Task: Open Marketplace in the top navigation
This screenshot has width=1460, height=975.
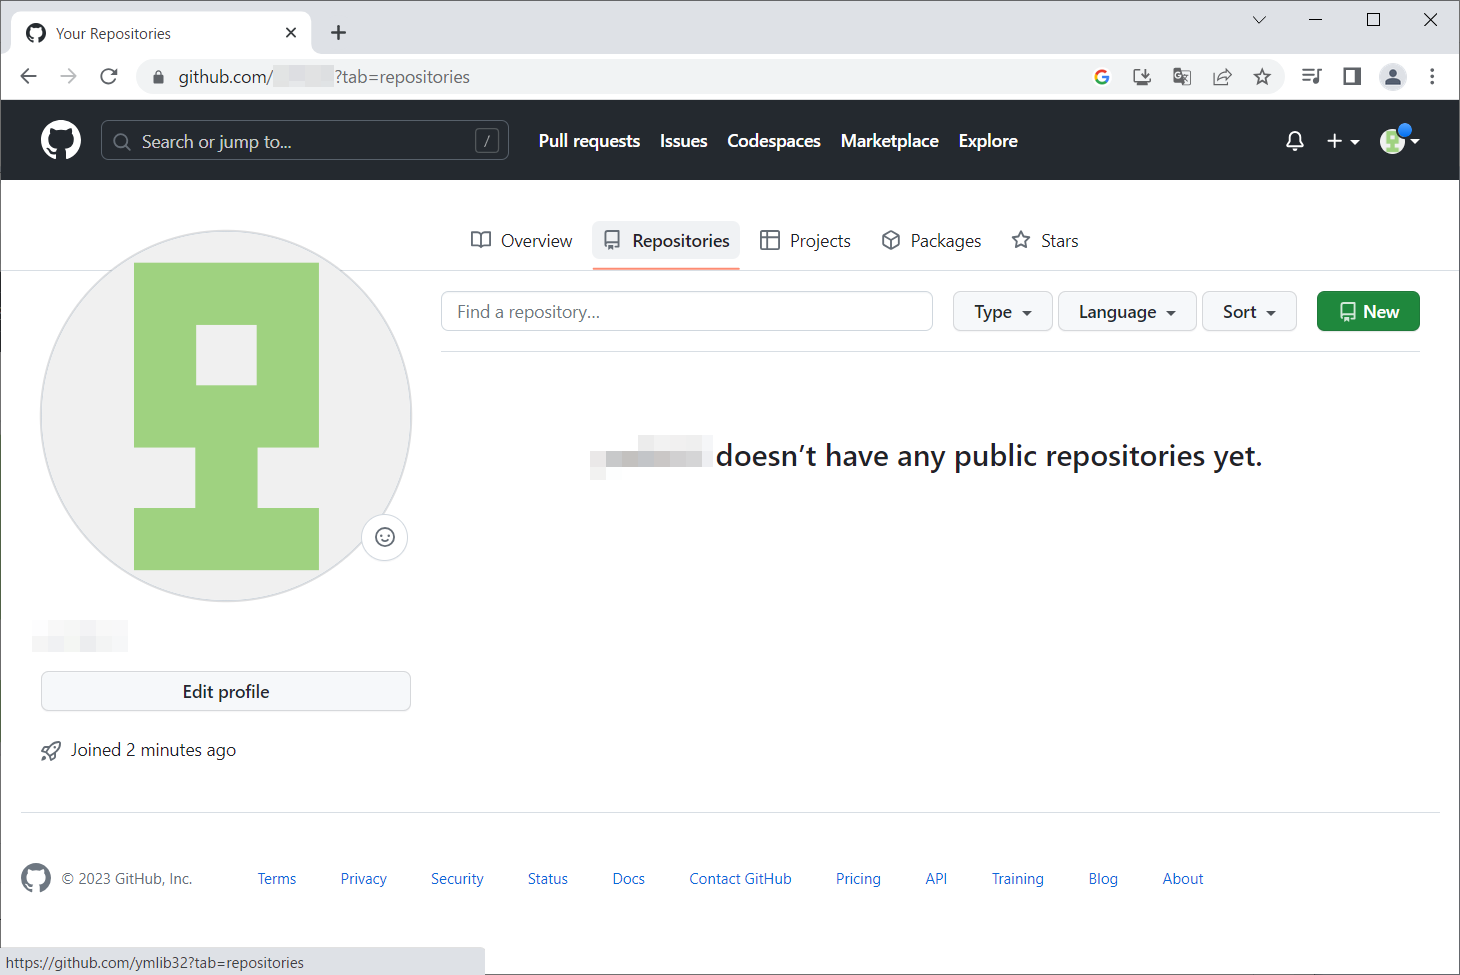Action: tap(889, 141)
